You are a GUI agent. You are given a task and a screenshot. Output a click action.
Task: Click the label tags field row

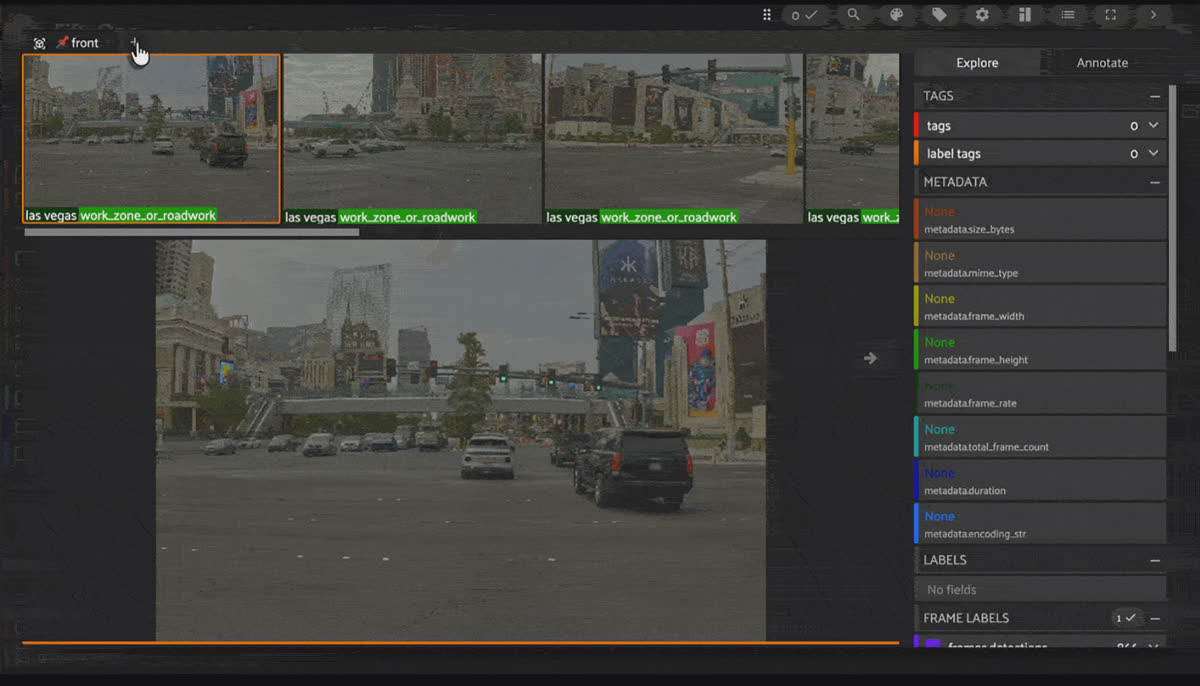pos(1040,154)
